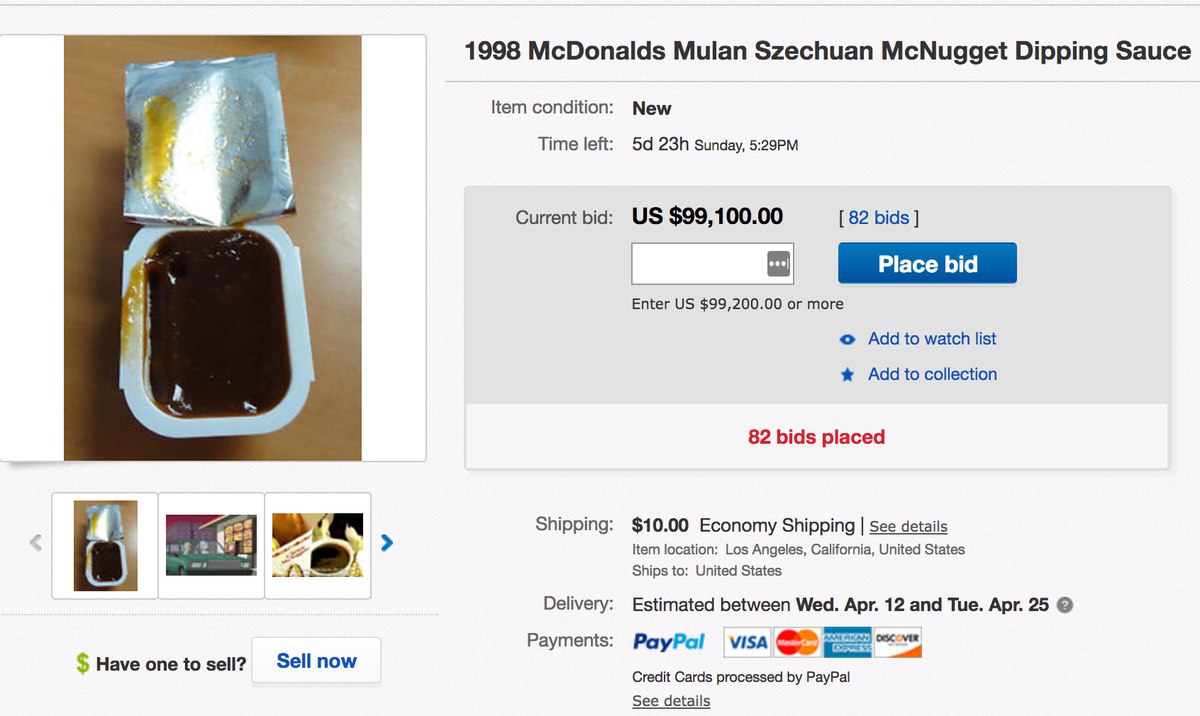Screen dimensions: 1200x716
Task: Click the Place bid button
Action: tap(927, 264)
